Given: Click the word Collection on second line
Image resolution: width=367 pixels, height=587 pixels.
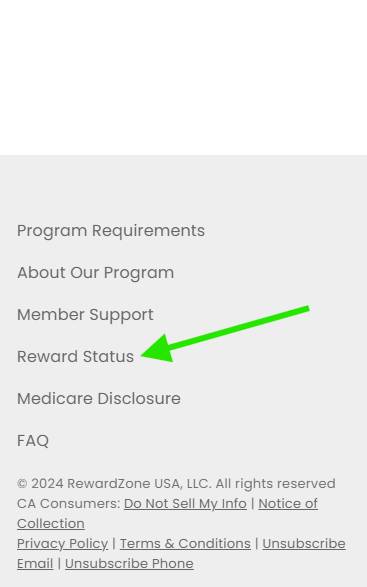Looking at the screenshot, I should pyautogui.click(x=51, y=524).
